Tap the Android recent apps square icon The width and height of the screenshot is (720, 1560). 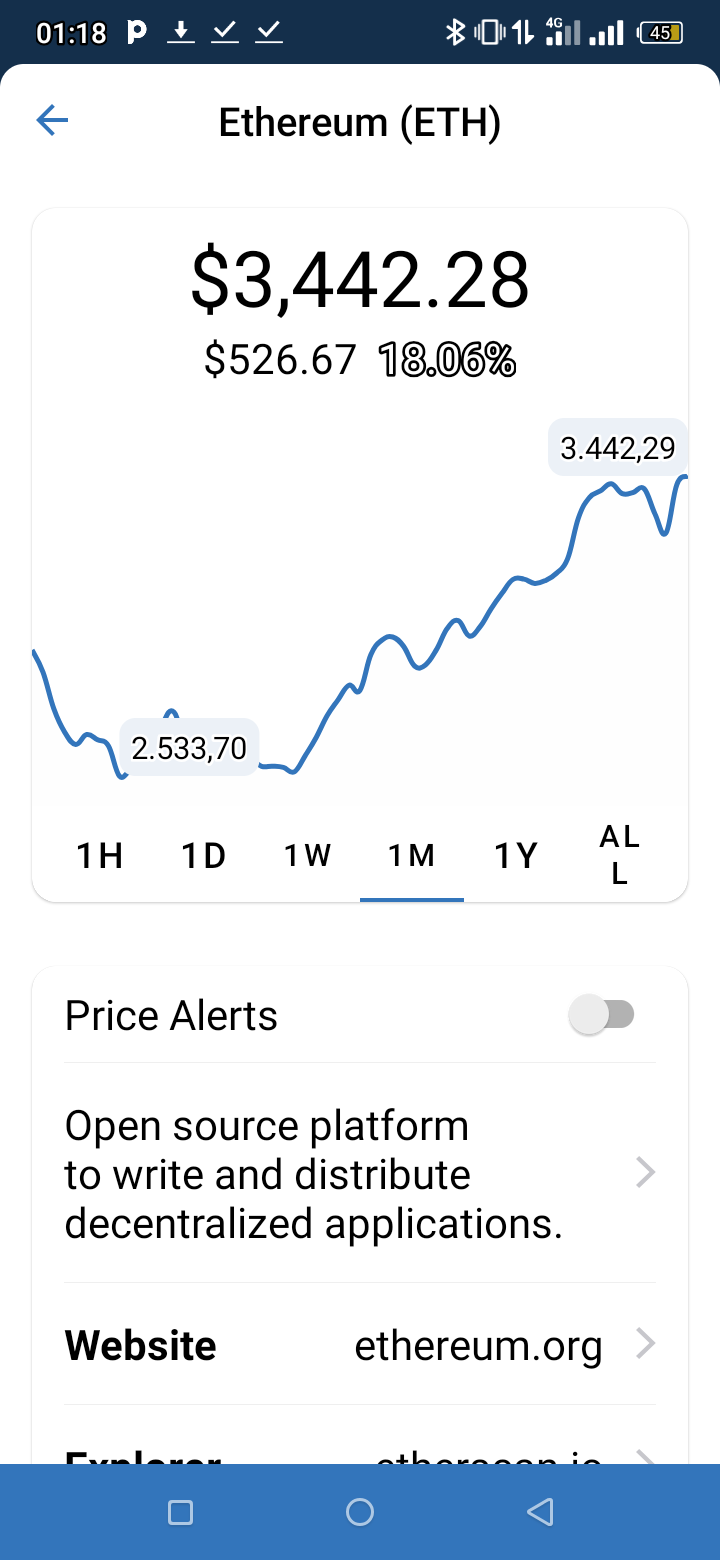(x=180, y=1512)
